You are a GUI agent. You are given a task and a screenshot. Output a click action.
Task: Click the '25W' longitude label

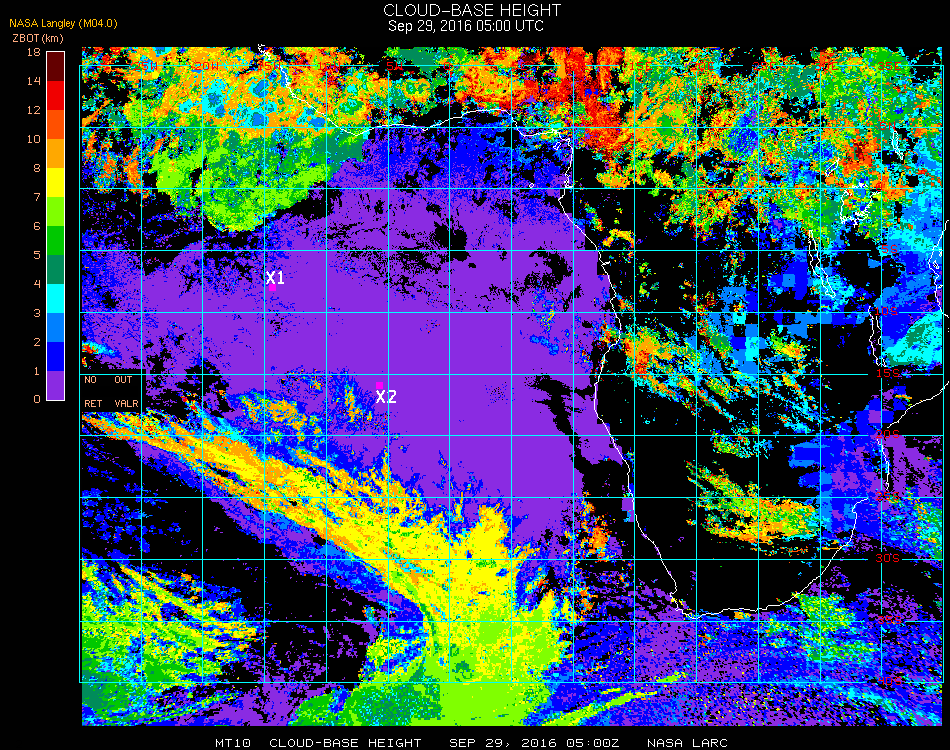pyautogui.click(x=145, y=65)
